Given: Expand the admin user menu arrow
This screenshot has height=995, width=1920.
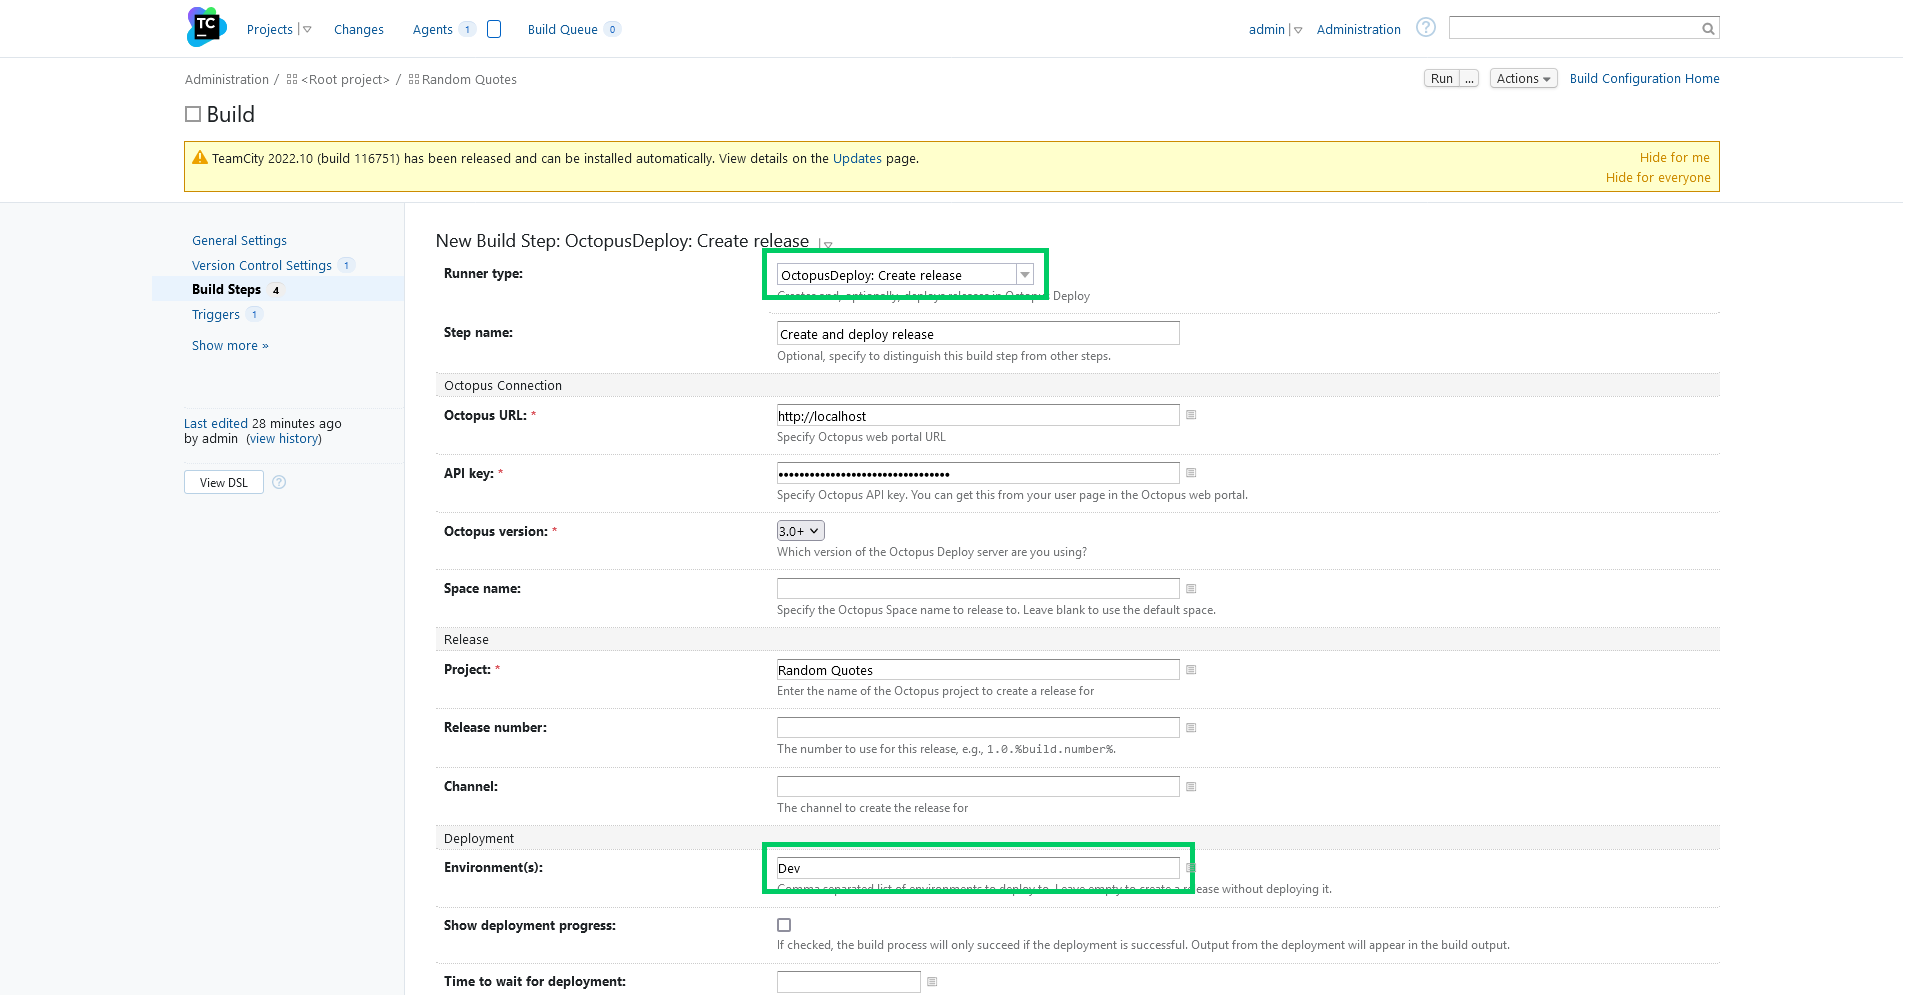Looking at the screenshot, I should click(x=1297, y=30).
